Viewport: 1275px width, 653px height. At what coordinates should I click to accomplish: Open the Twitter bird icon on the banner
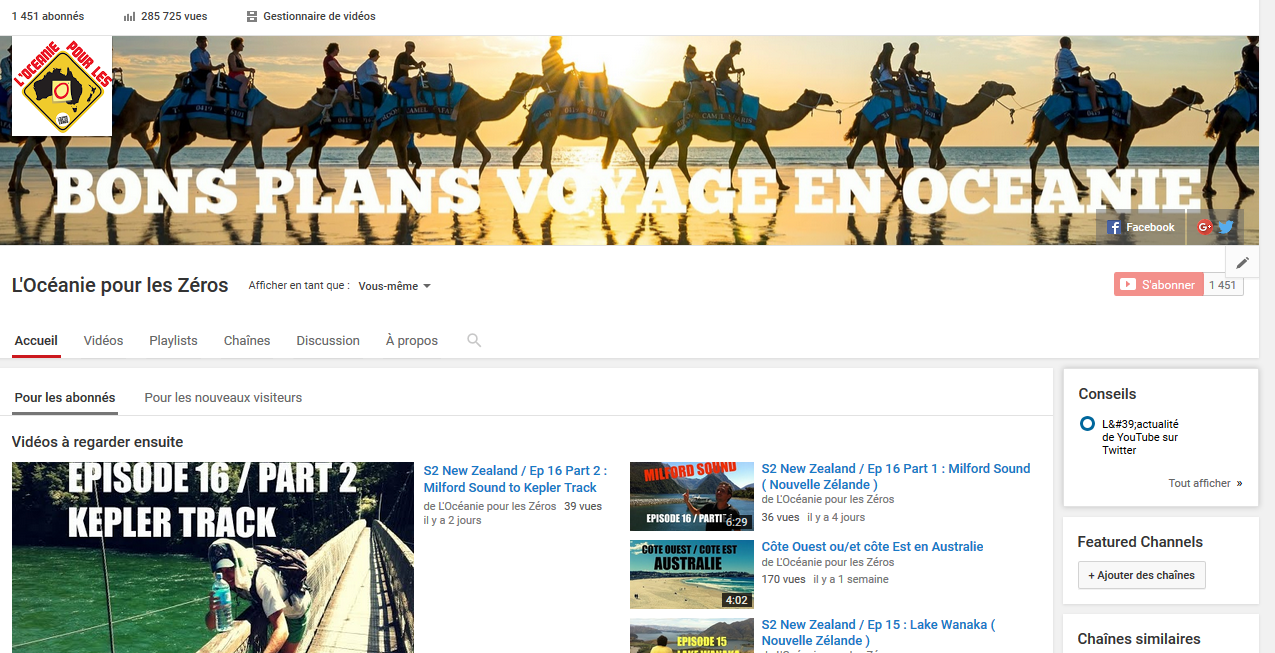coord(1225,227)
